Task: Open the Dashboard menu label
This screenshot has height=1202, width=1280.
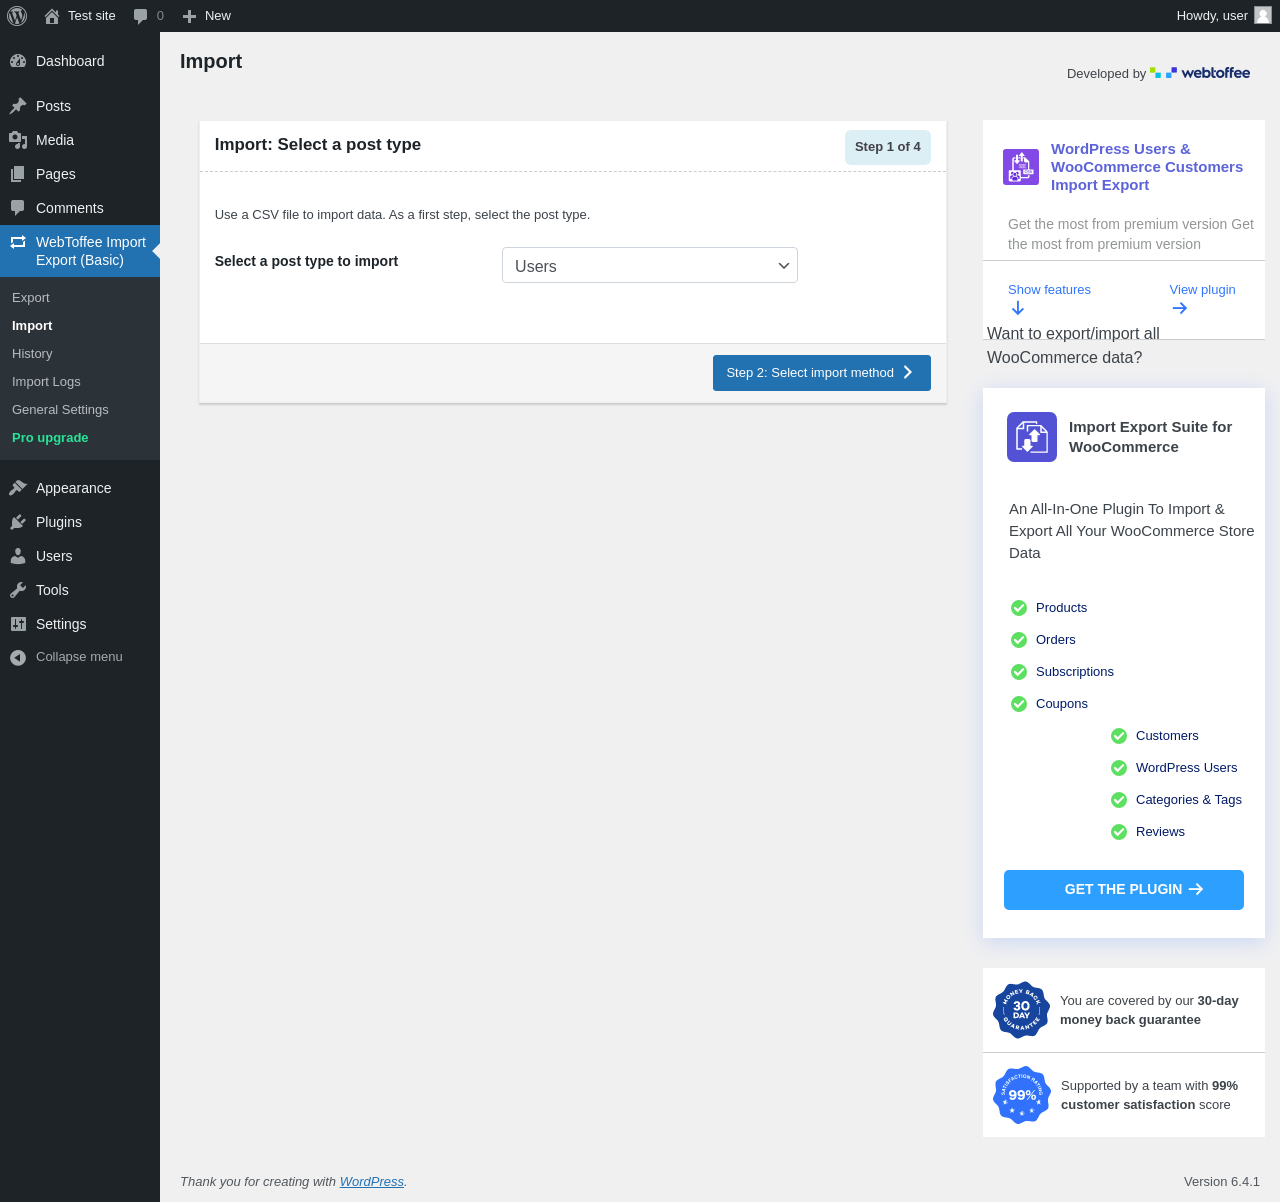Action: pos(70,61)
